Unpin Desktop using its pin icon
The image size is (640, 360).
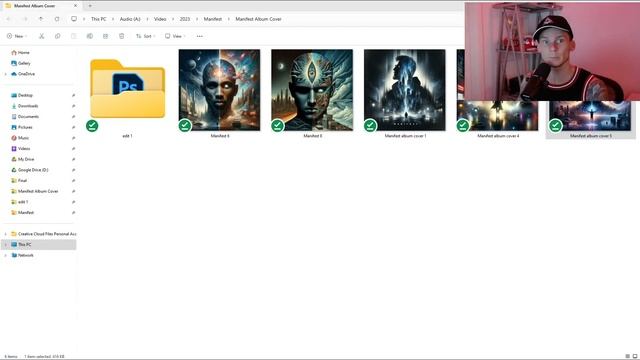click(73, 95)
